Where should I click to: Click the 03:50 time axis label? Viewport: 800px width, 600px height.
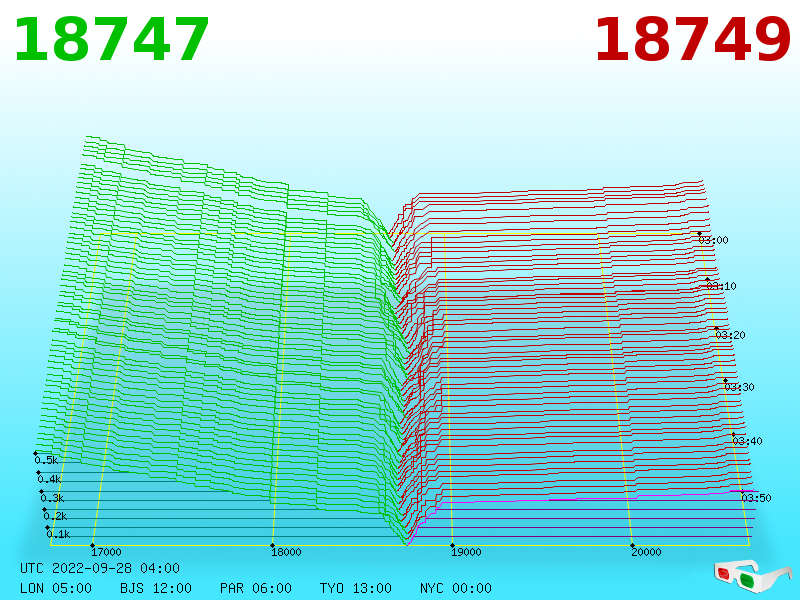click(757, 498)
